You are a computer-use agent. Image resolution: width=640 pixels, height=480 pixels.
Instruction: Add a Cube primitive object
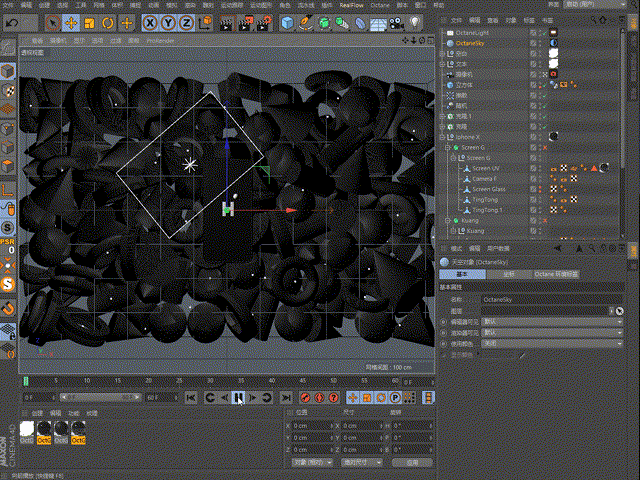click(x=286, y=22)
